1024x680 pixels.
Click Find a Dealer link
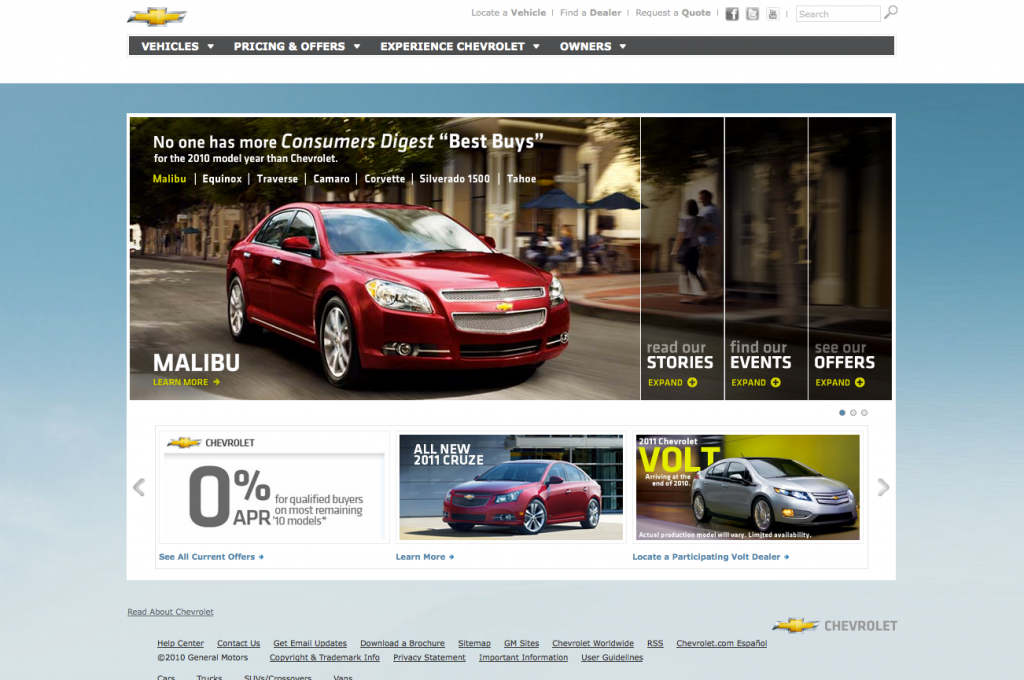pyautogui.click(x=590, y=13)
